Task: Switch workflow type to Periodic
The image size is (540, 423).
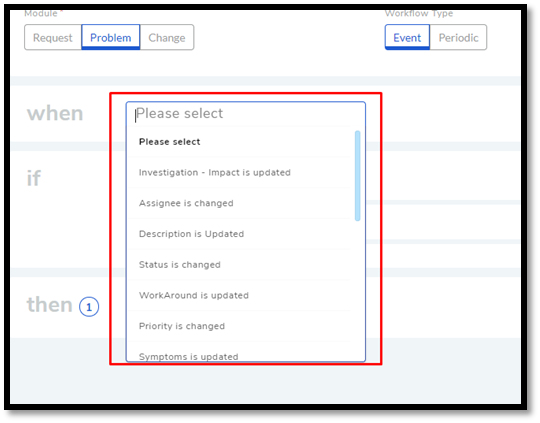Action: [458, 38]
